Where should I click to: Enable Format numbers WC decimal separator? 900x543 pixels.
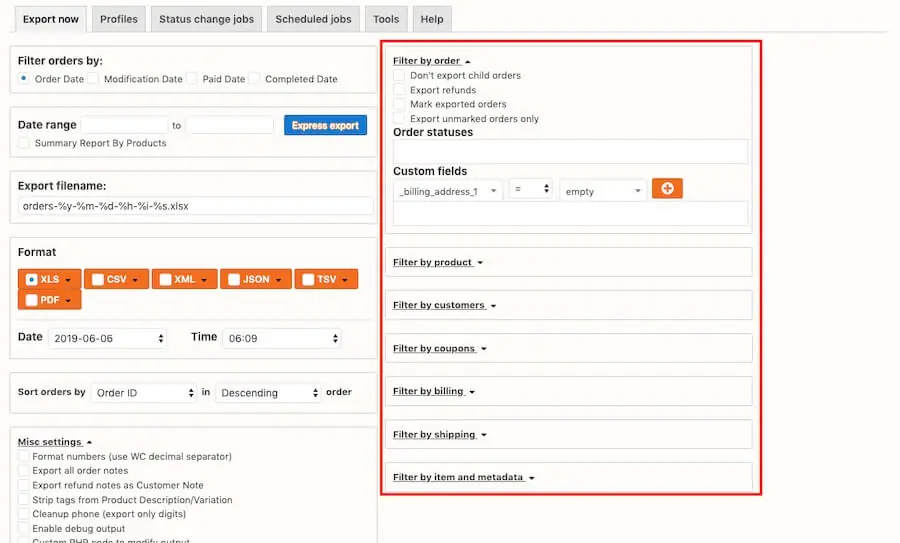[24, 456]
